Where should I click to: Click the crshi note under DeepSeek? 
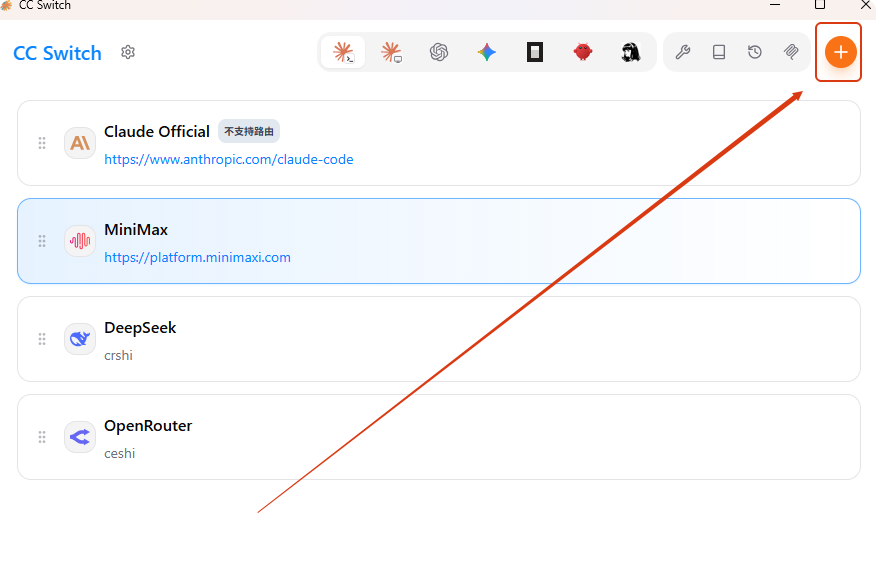pos(118,355)
